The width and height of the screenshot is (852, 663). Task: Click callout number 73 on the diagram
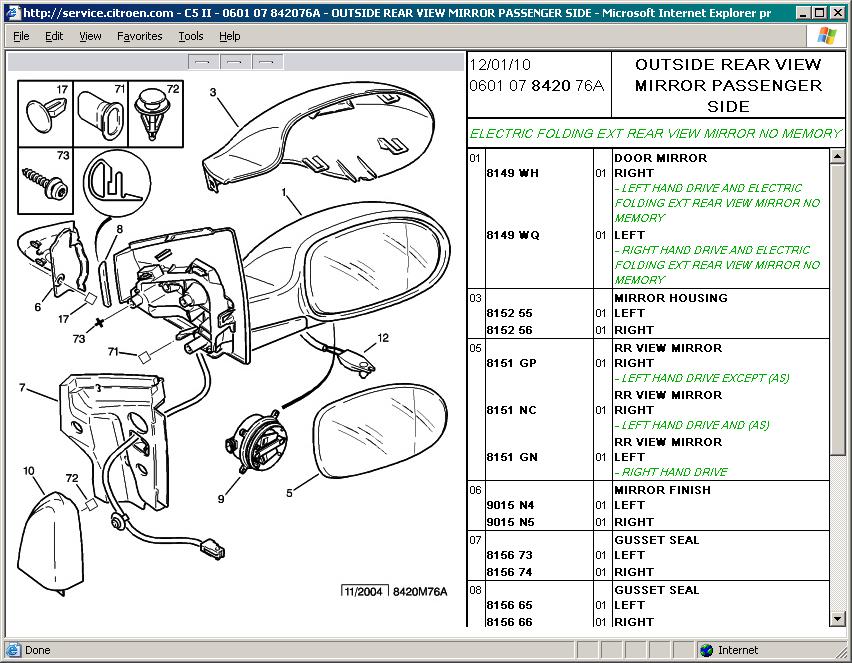coord(79,339)
